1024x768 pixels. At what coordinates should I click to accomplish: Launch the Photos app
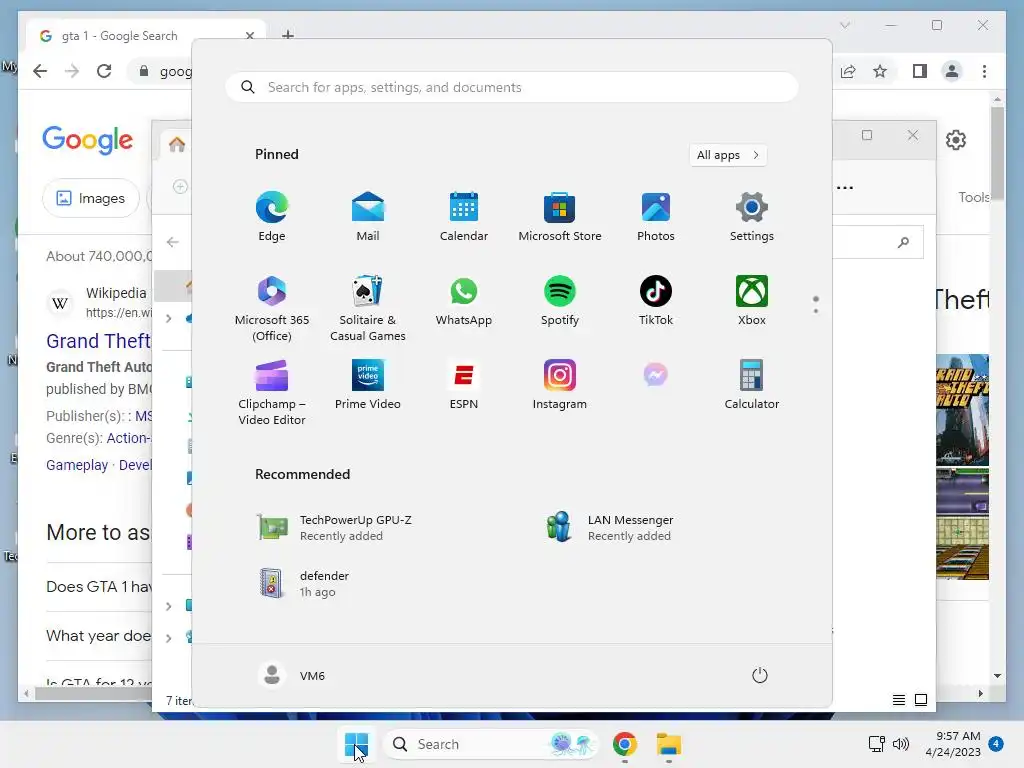coord(656,217)
